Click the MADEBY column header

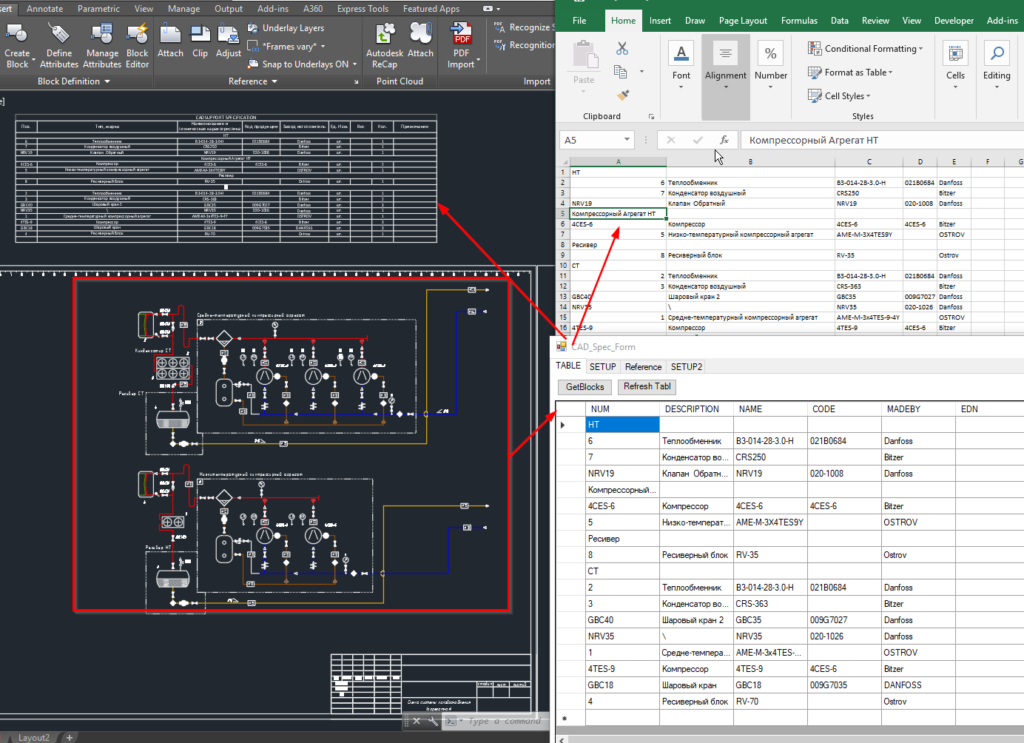pos(918,409)
